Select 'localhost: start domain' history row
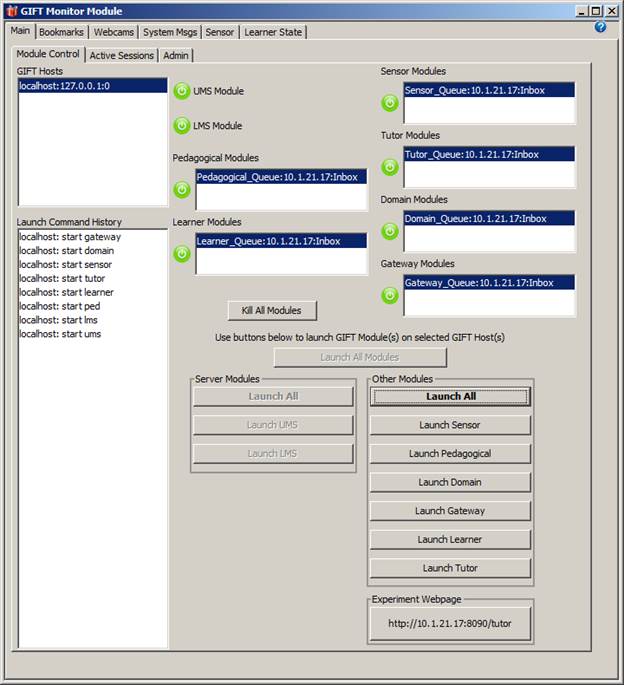This screenshot has height=685, width=624. 93,251
